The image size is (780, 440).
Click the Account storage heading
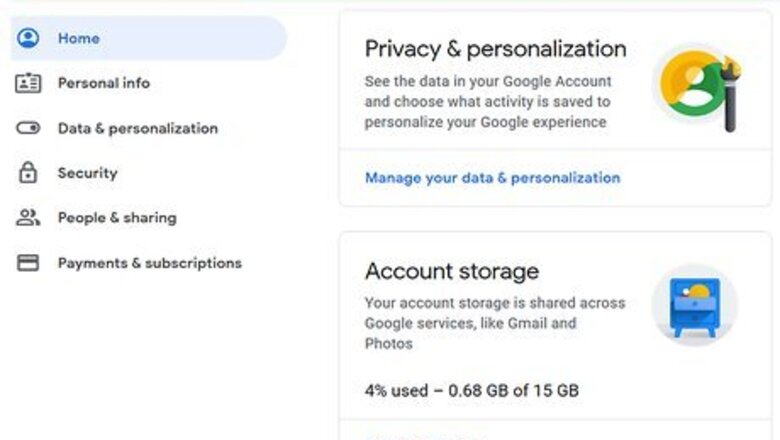(x=451, y=271)
